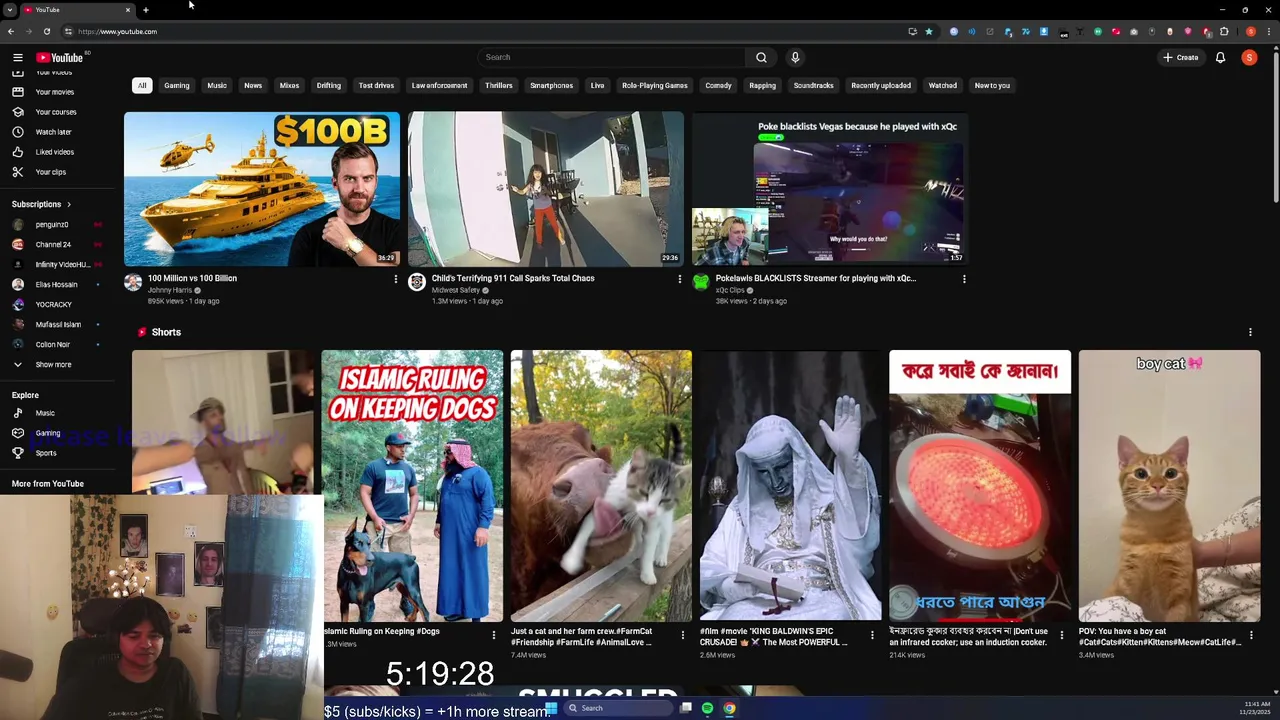Select the Law enforcement filter chip
Image resolution: width=1280 pixels, height=720 pixels.
[439, 86]
